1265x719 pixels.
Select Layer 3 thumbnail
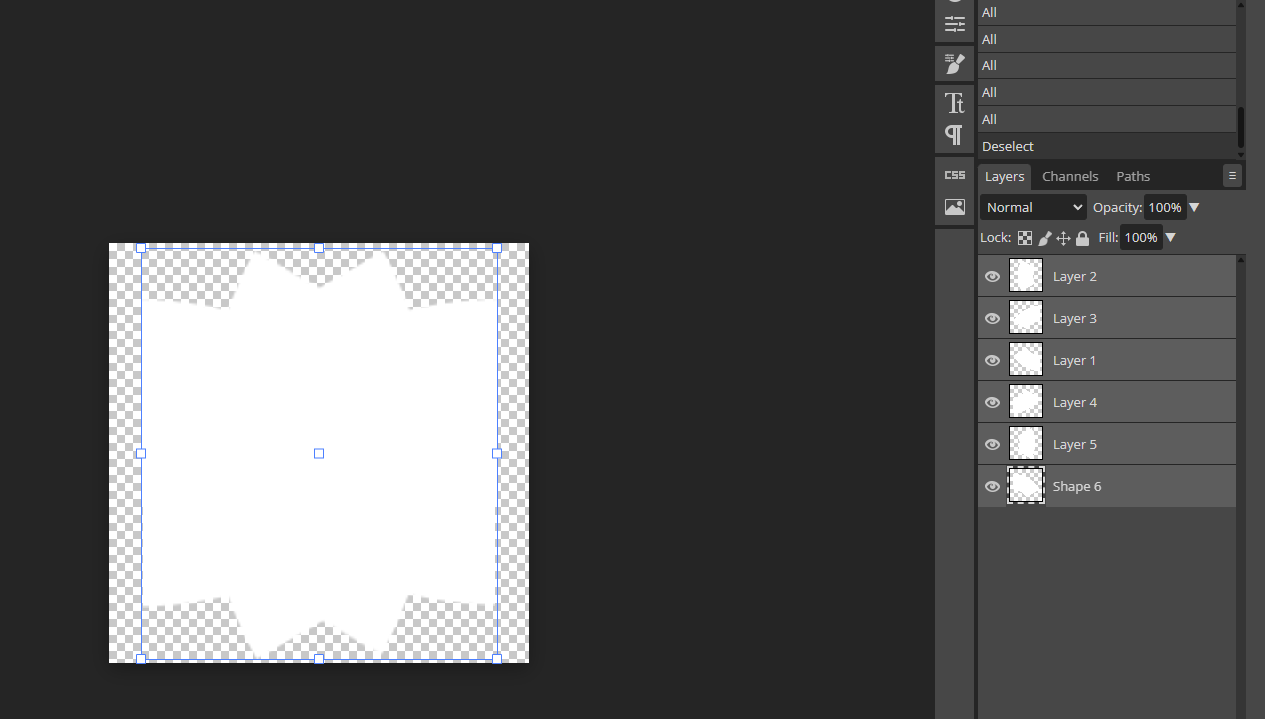[1026, 318]
